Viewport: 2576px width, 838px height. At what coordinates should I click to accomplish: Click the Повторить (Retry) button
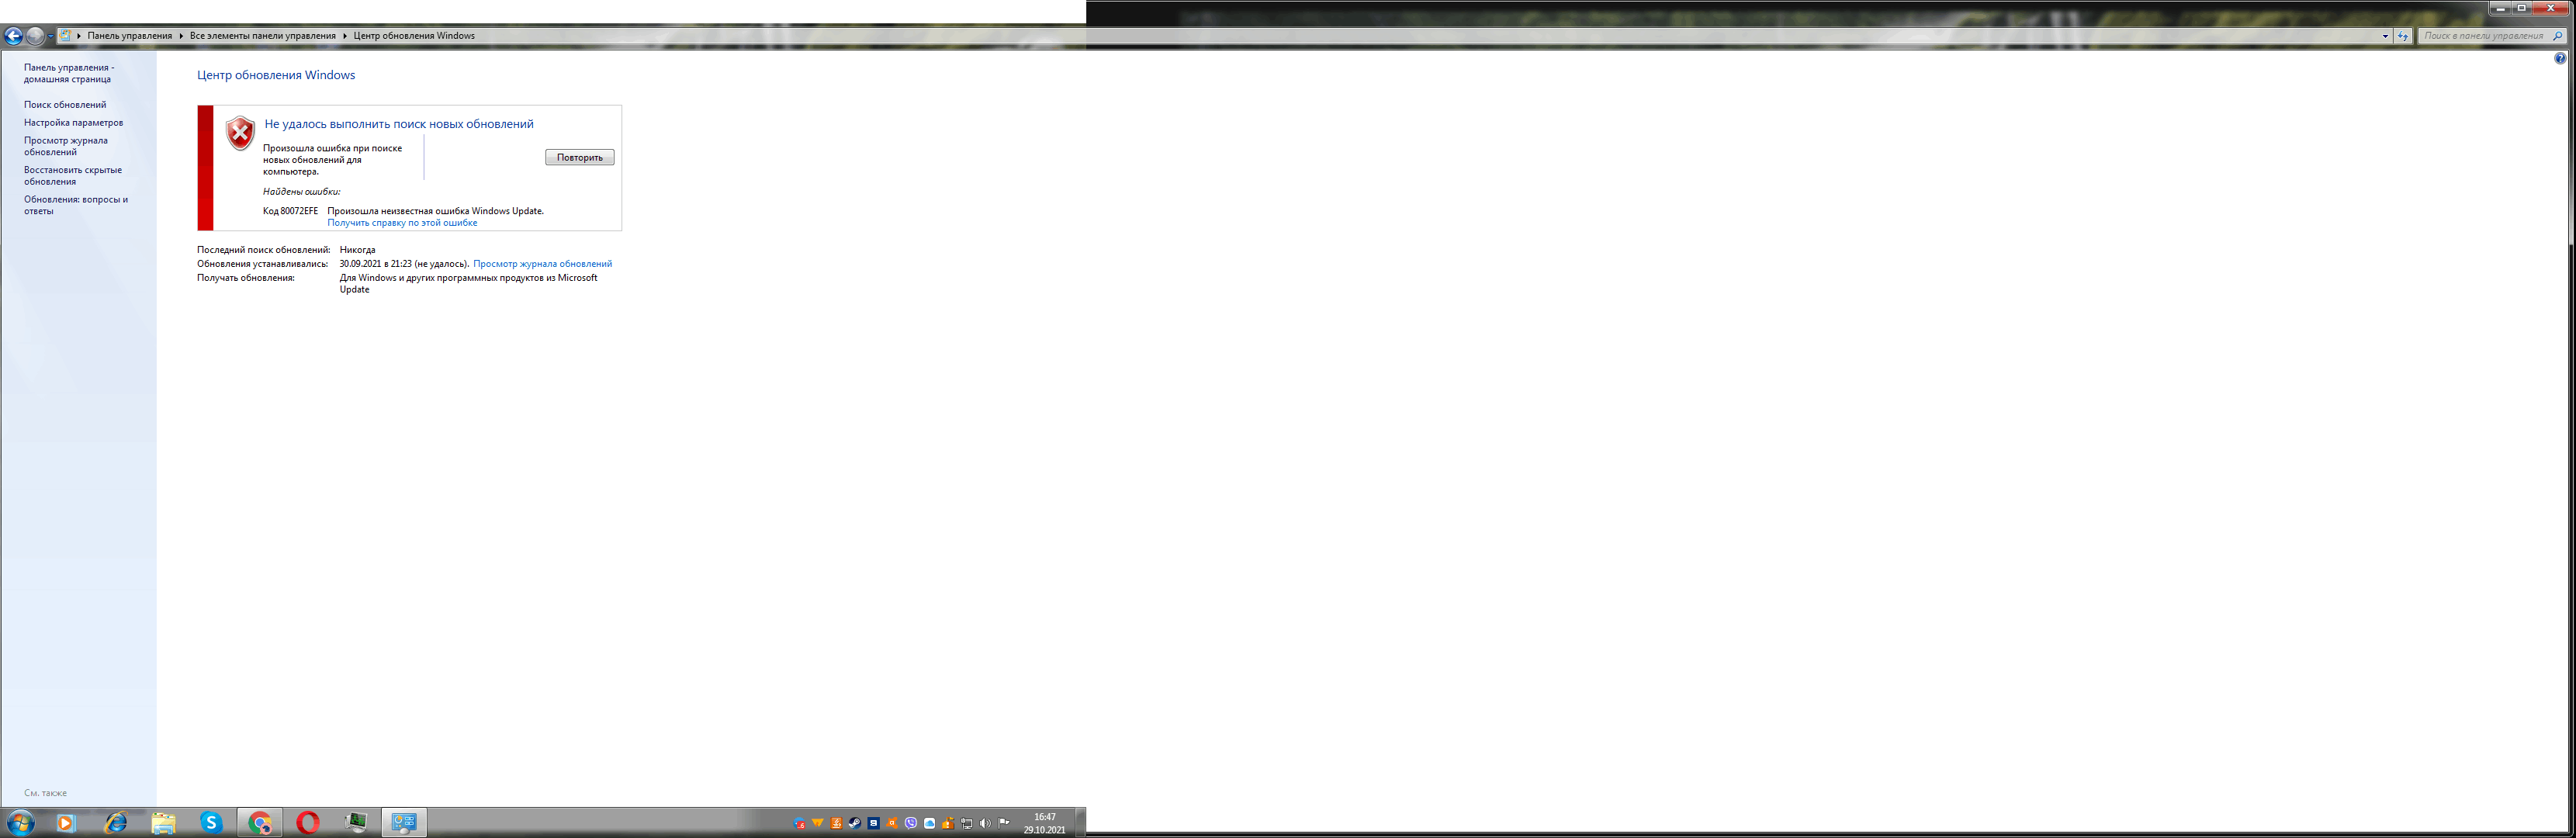pyautogui.click(x=578, y=156)
